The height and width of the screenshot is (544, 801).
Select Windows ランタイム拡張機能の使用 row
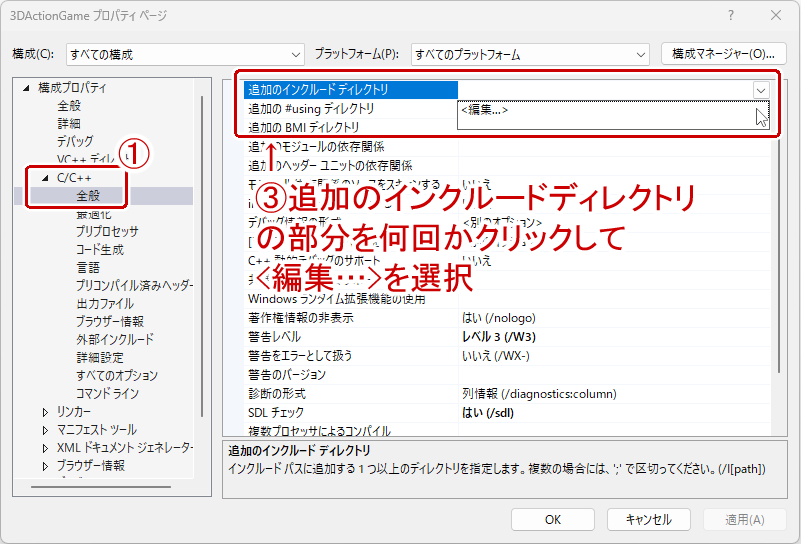click(x=507, y=299)
